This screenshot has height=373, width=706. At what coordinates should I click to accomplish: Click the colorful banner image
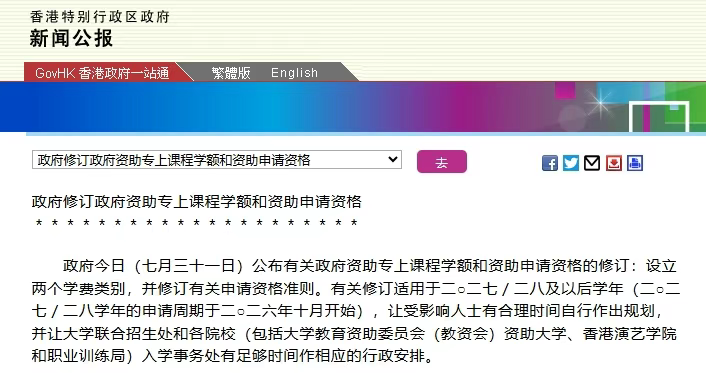(353, 107)
